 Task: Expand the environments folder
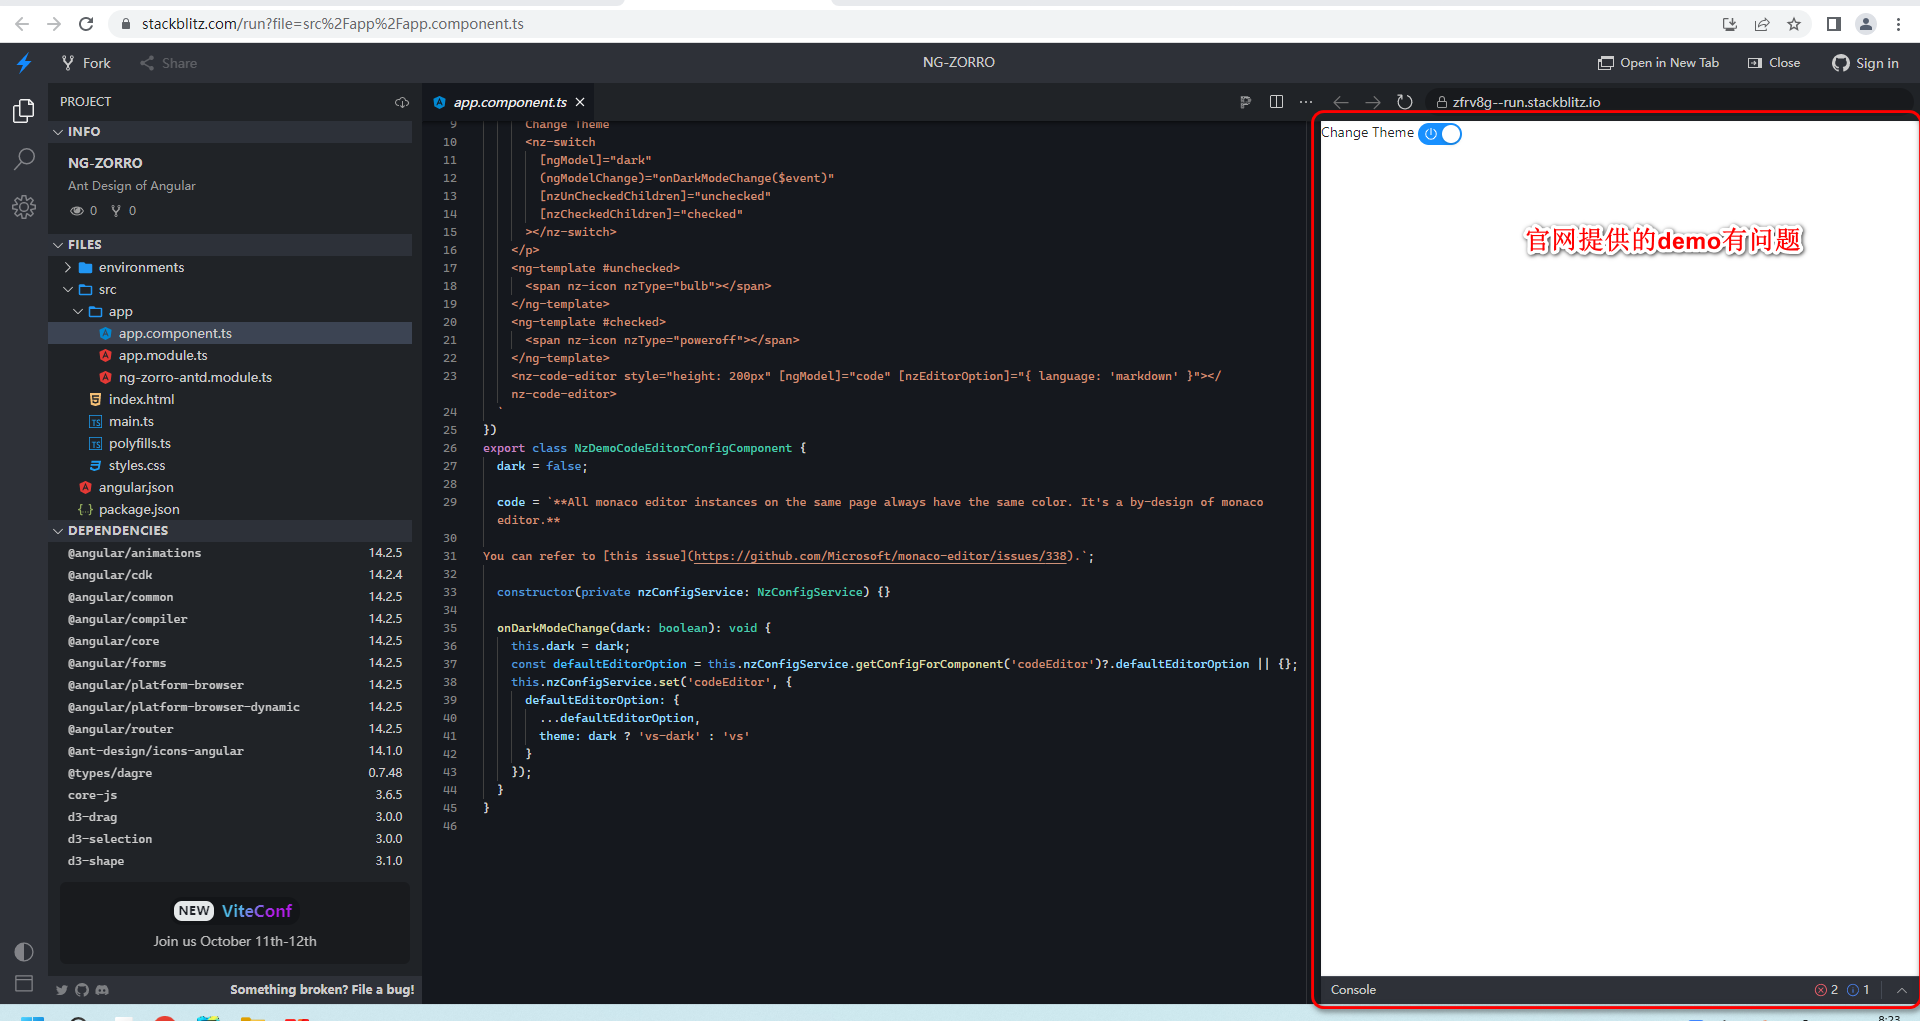[x=68, y=267]
